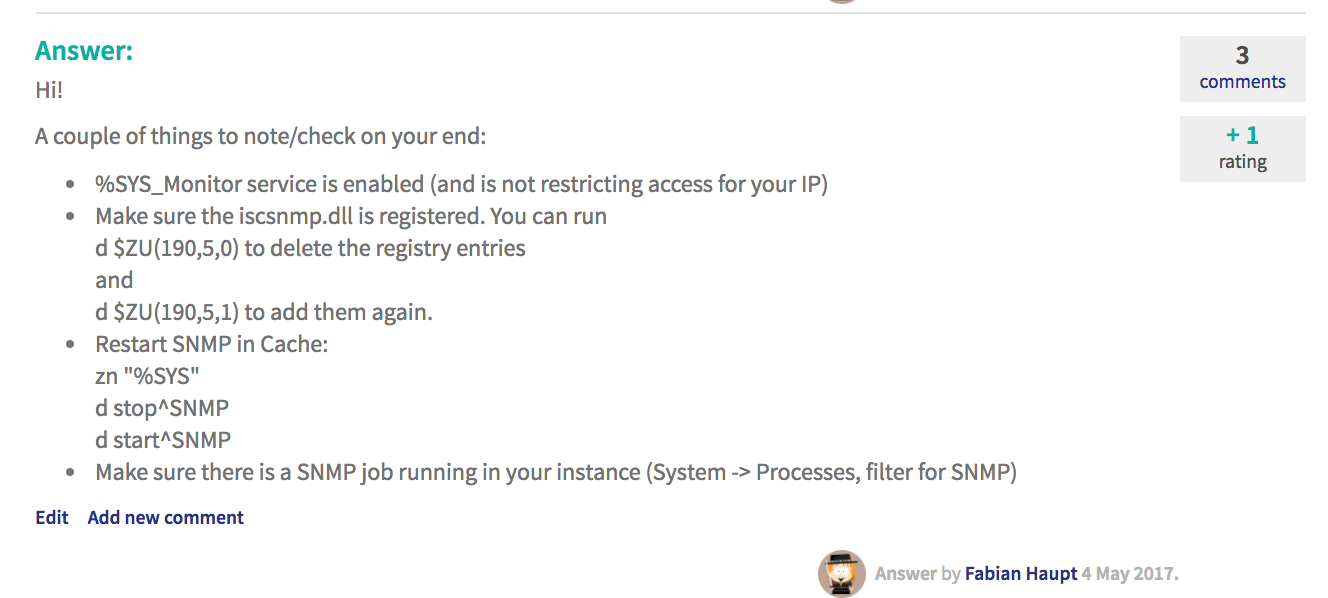This screenshot has height=598, width=1328.
Task: Click the d stop^SNMP command line
Action: (x=162, y=408)
